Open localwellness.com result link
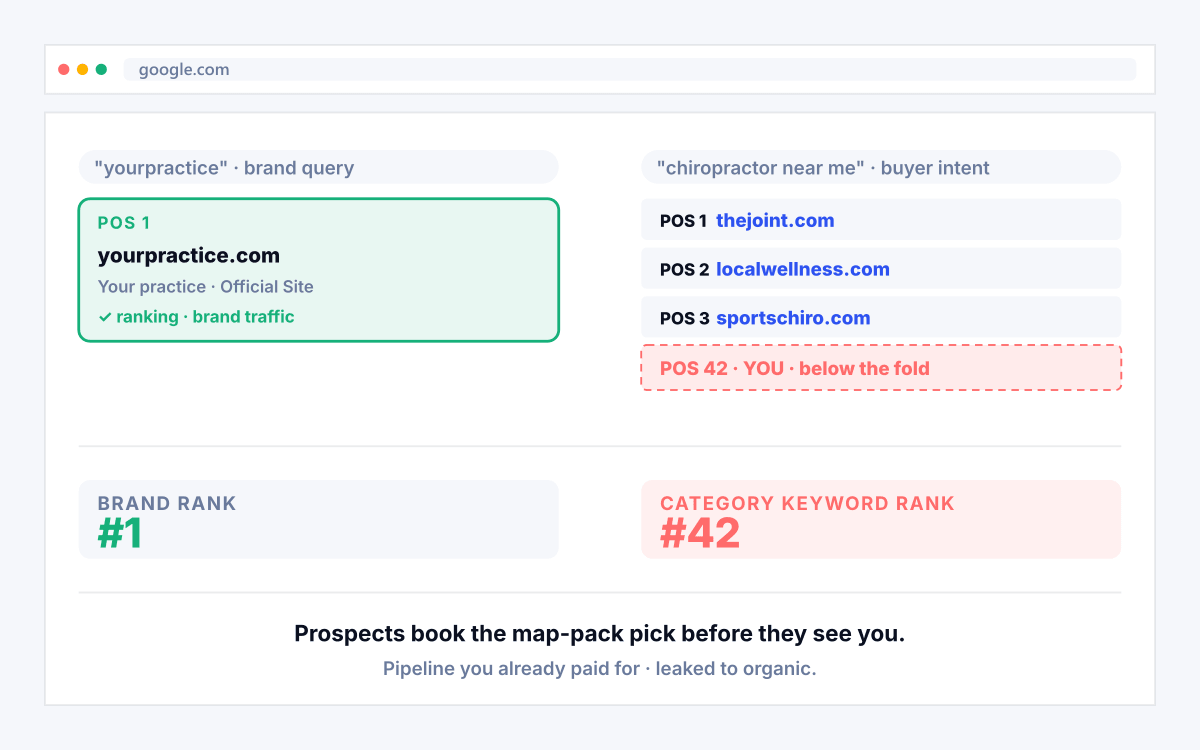1200x750 pixels. coord(803,269)
